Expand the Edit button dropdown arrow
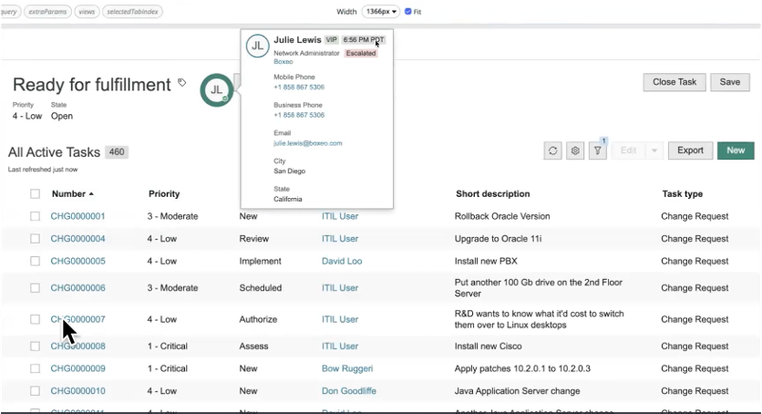Viewport: 762px width, 414px height. coord(655,151)
